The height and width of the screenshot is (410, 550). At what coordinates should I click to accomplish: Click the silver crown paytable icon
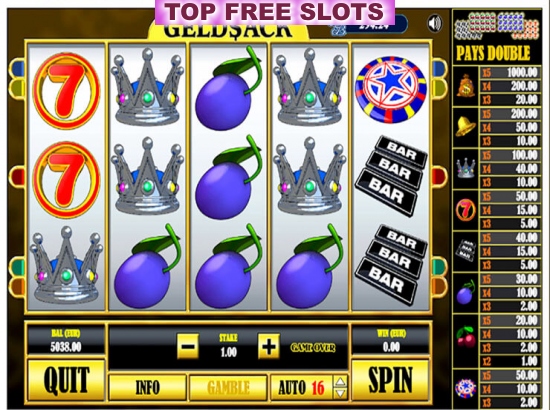click(466, 168)
